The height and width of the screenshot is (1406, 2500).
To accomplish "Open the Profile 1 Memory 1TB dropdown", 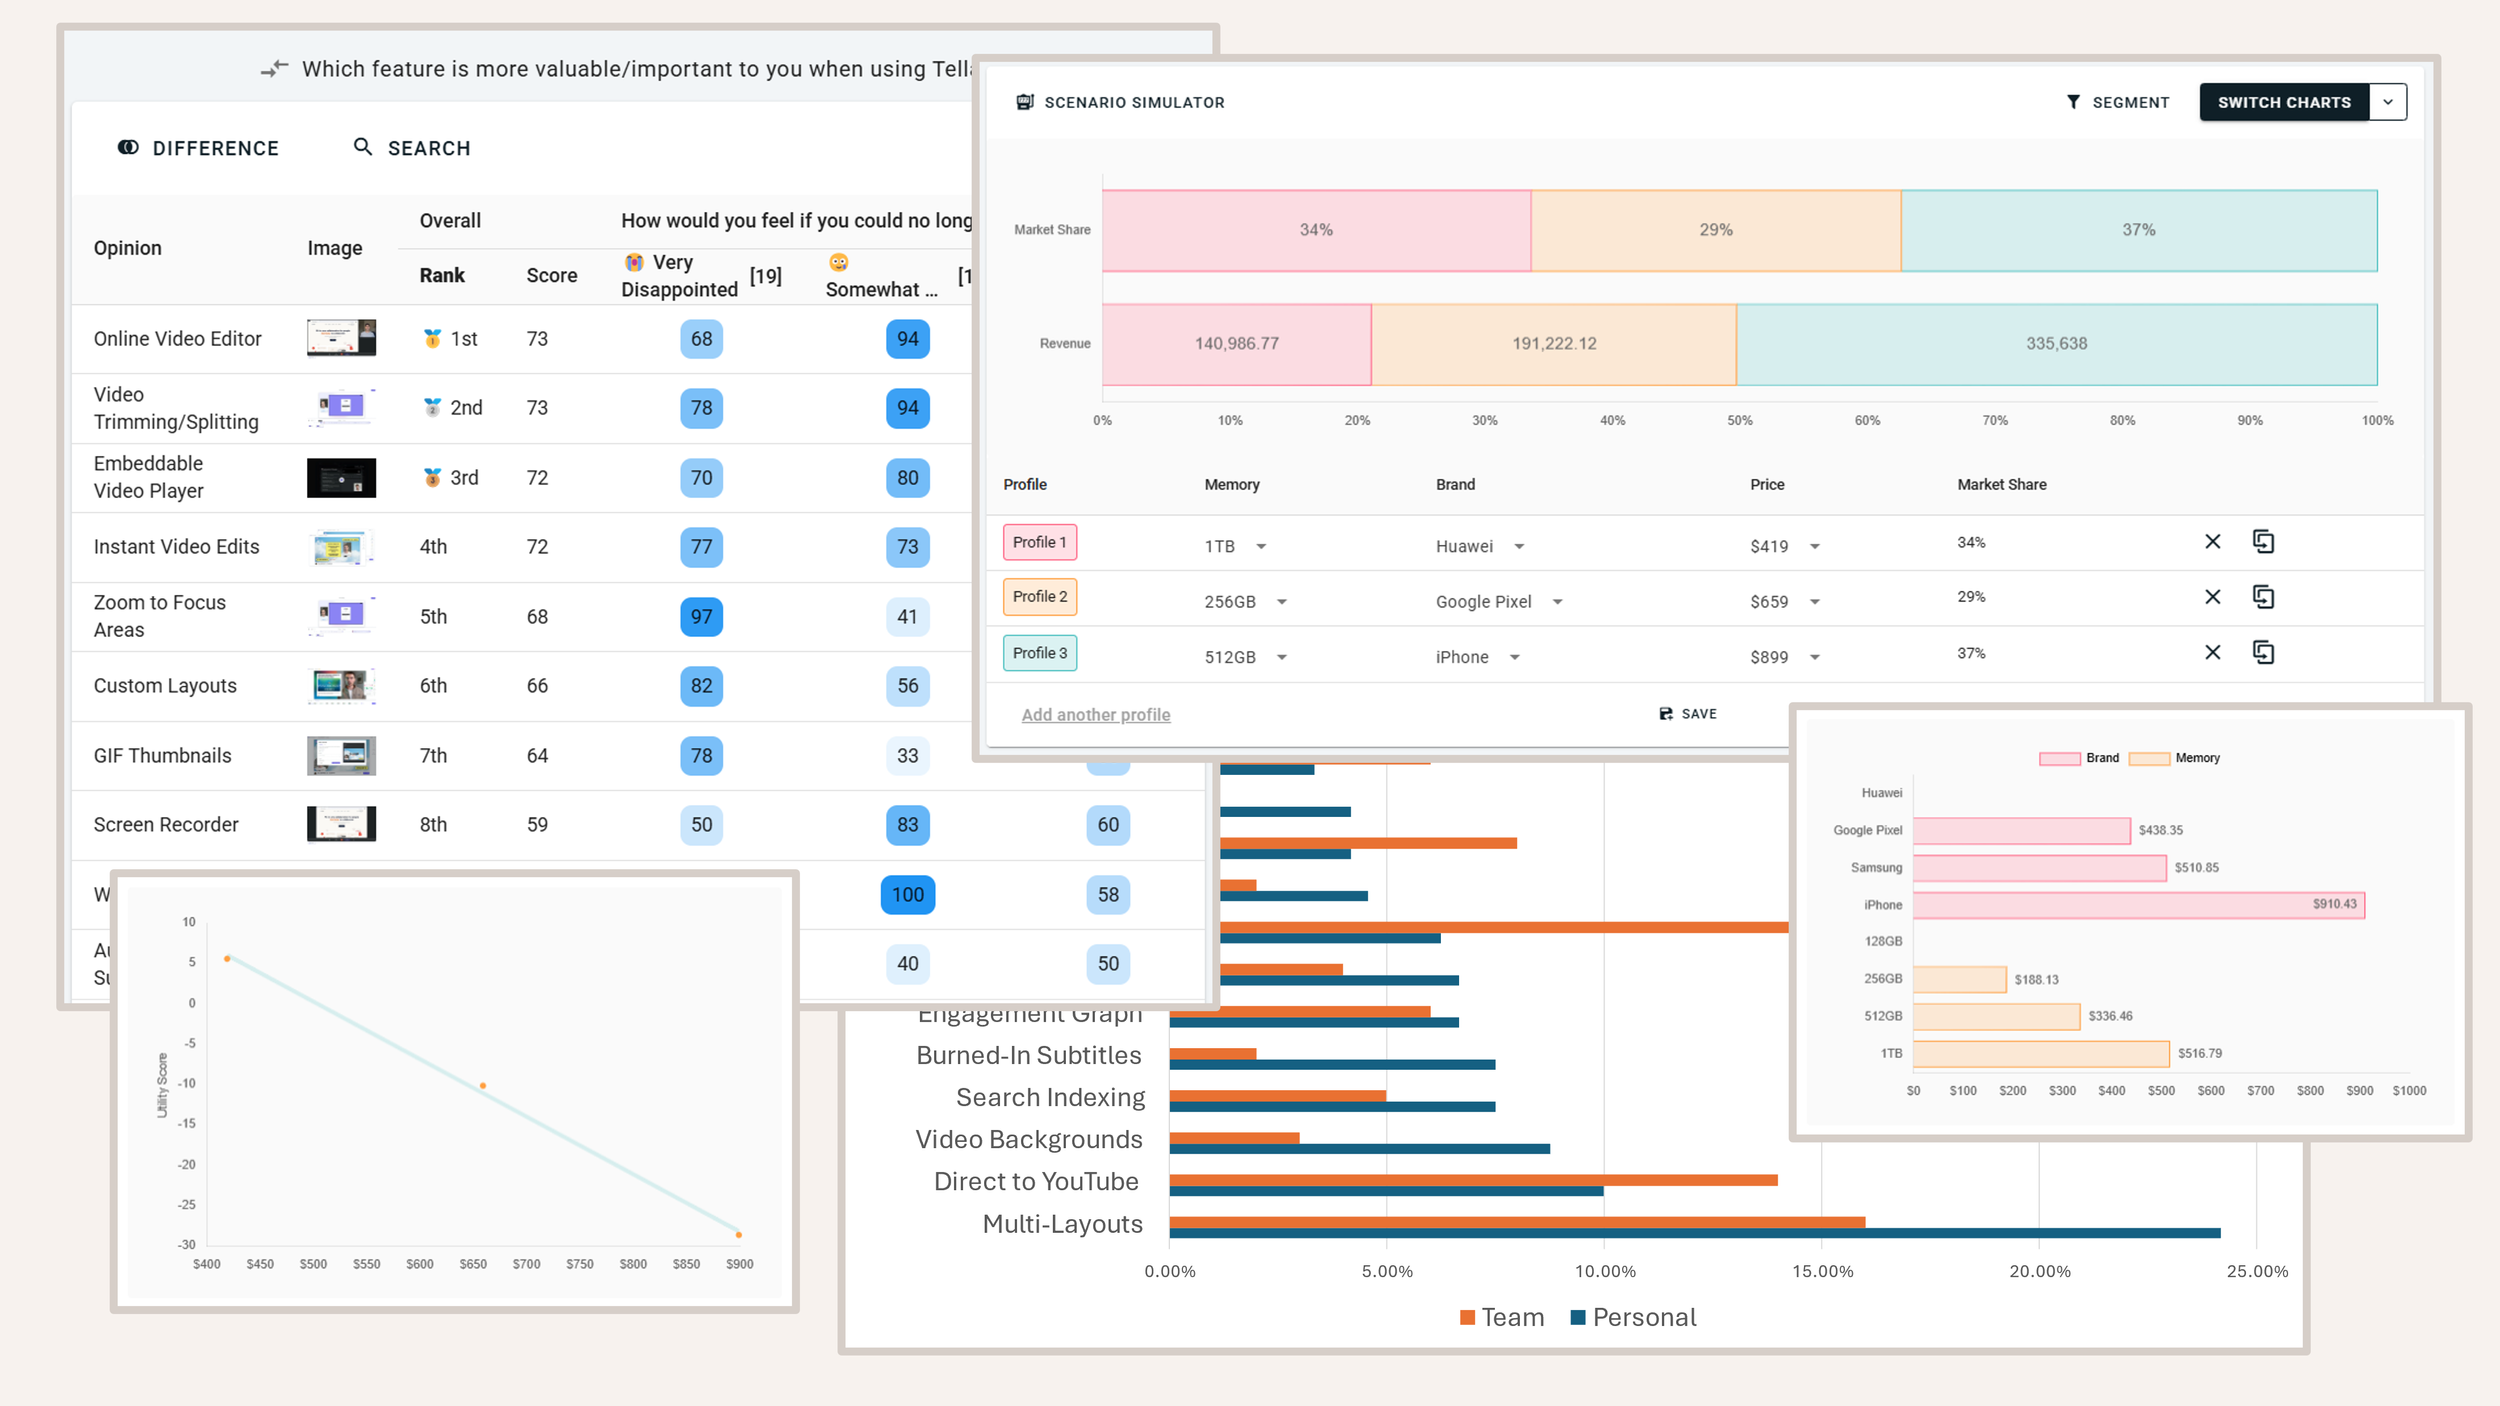I will click(1261, 547).
